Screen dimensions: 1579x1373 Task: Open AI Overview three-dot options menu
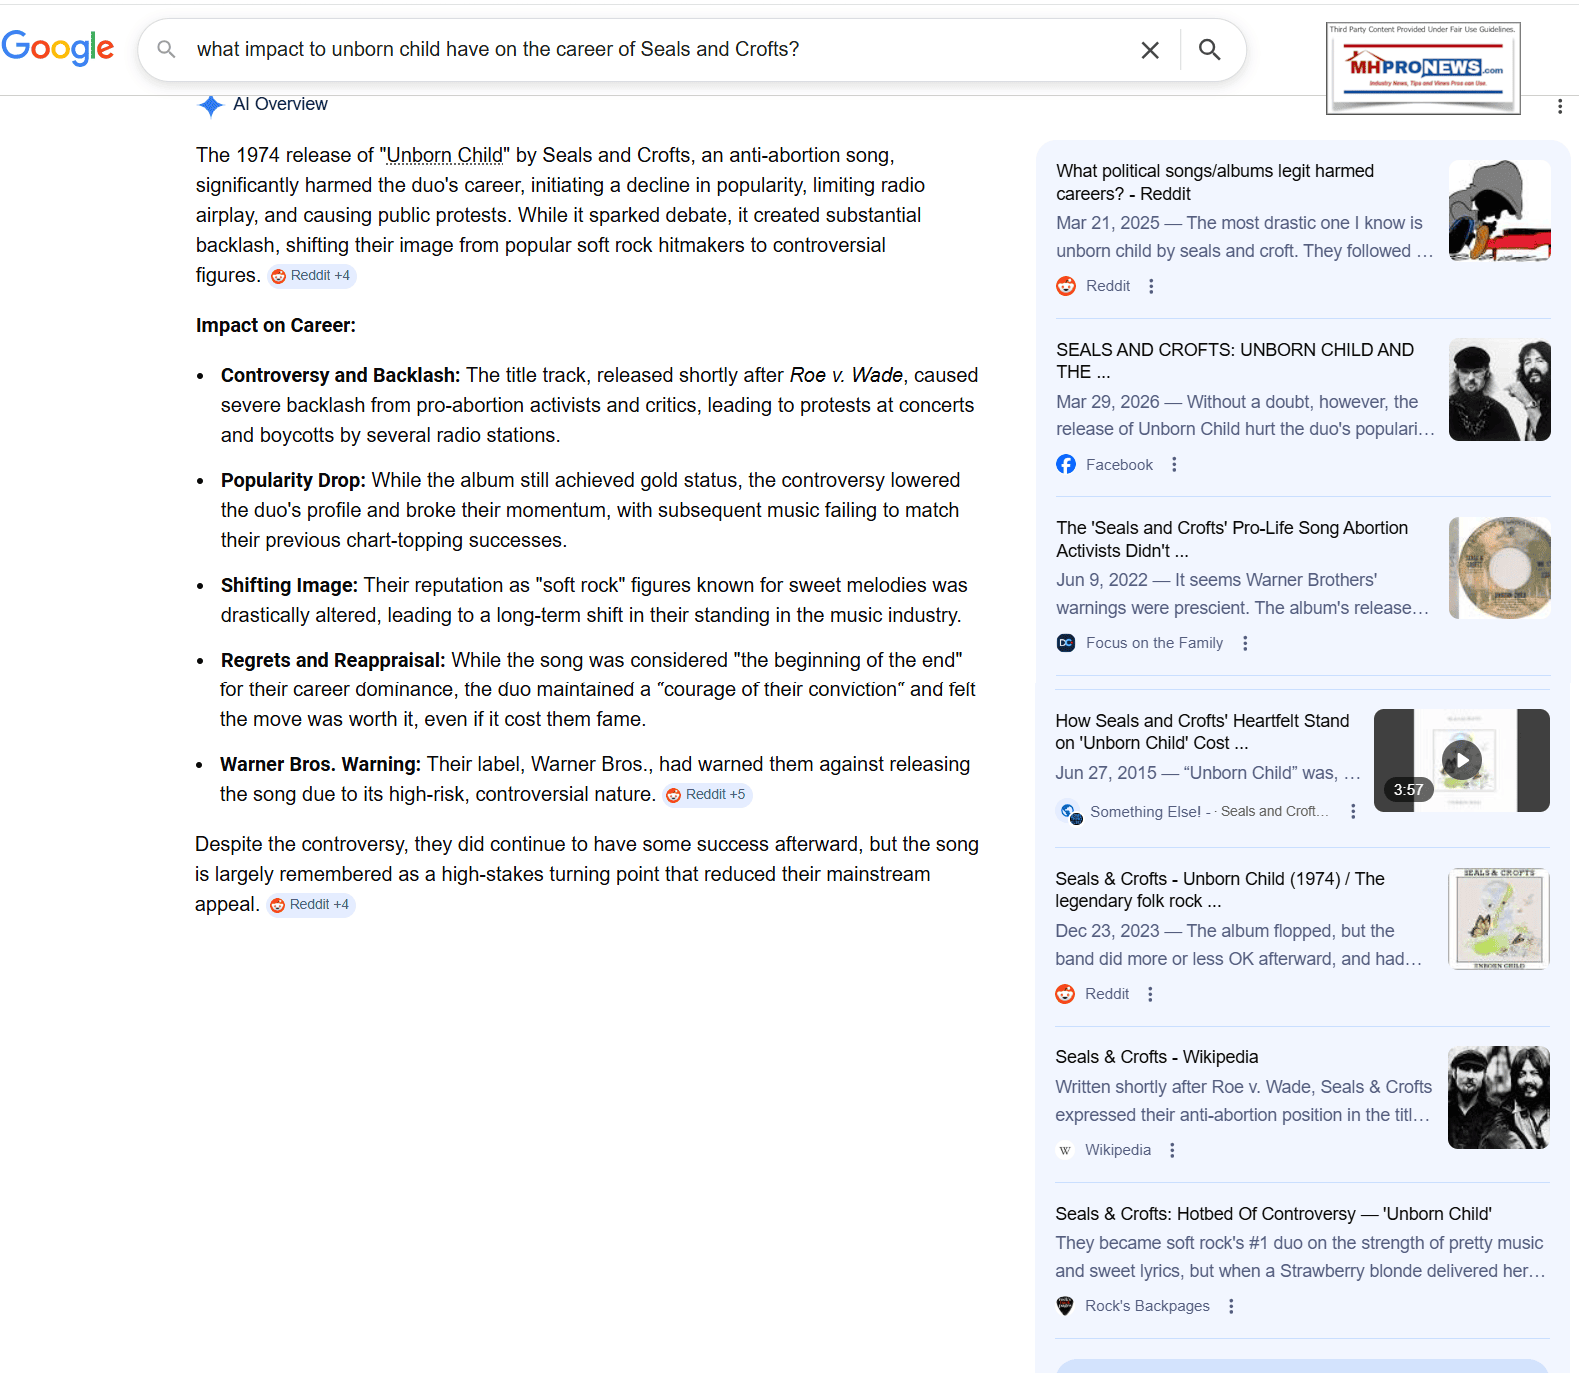point(1559,106)
